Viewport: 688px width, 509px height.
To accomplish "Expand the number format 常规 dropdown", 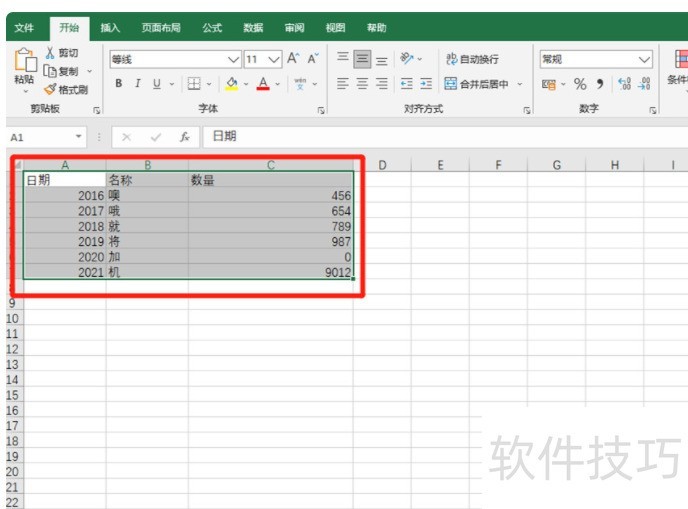I will (x=644, y=59).
